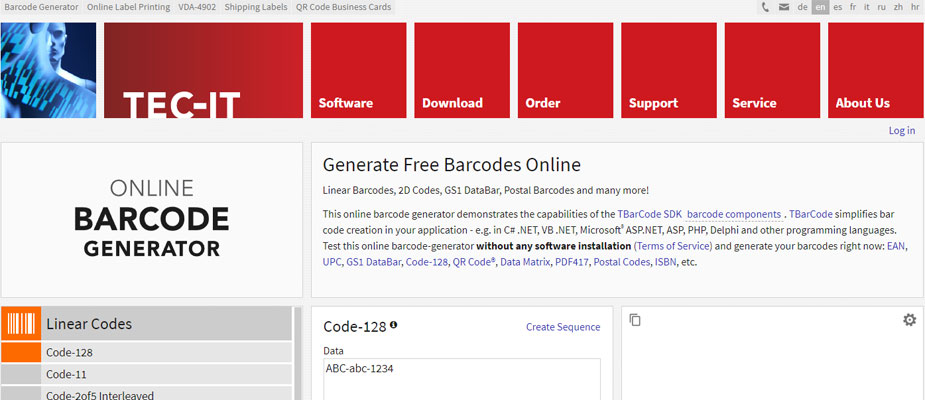
Task: Switch language to Spanish (es)
Action: pyautogui.click(x=837, y=7)
